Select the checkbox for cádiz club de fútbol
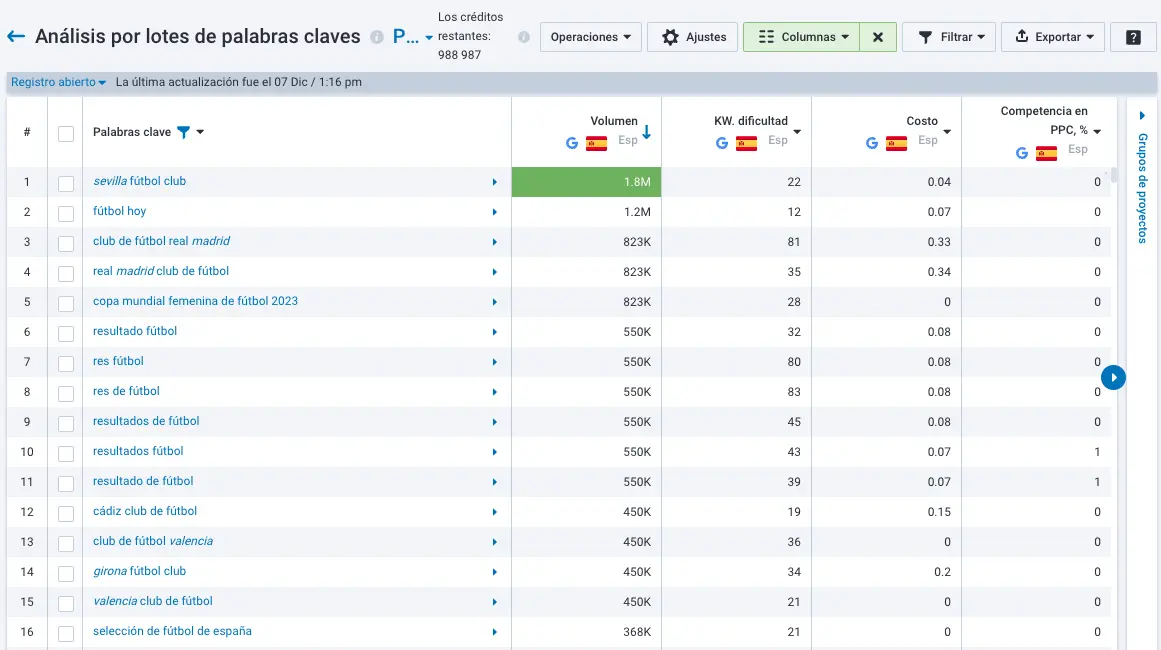The height and width of the screenshot is (650, 1161). pyautogui.click(x=65, y=512)
